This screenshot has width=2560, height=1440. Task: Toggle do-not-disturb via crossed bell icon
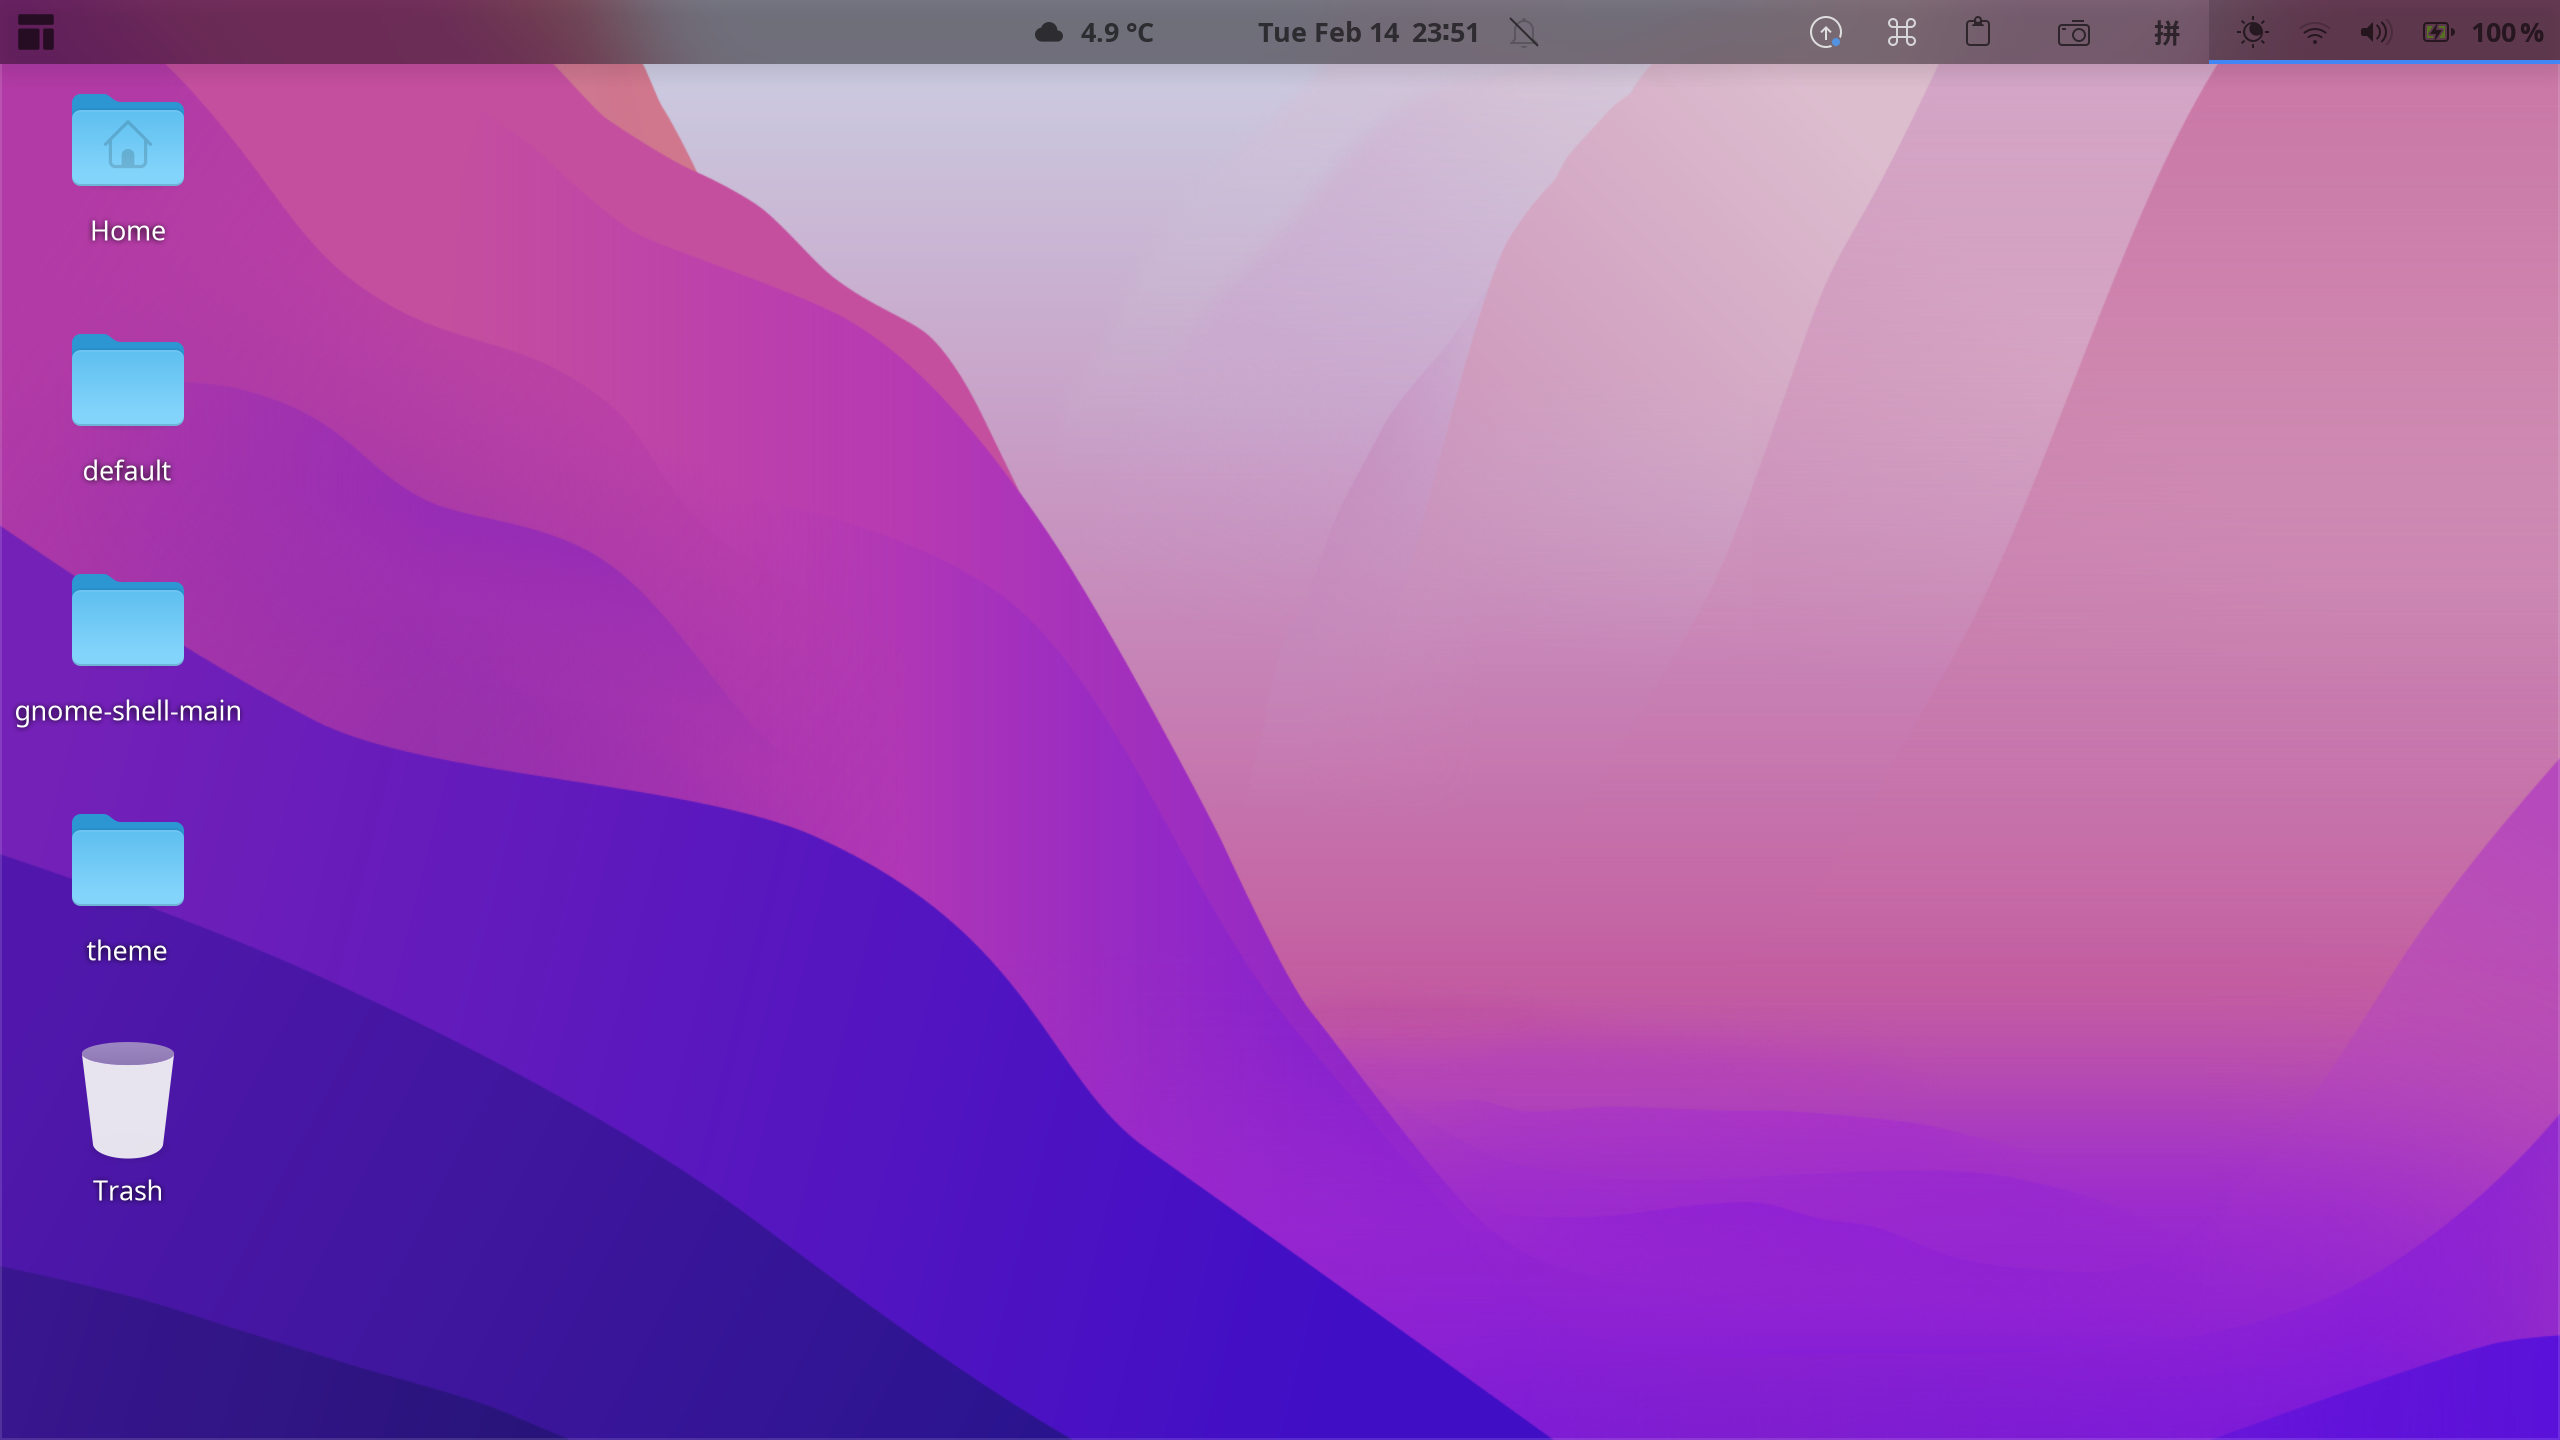pyautogui.click(x=1521, y=32)
